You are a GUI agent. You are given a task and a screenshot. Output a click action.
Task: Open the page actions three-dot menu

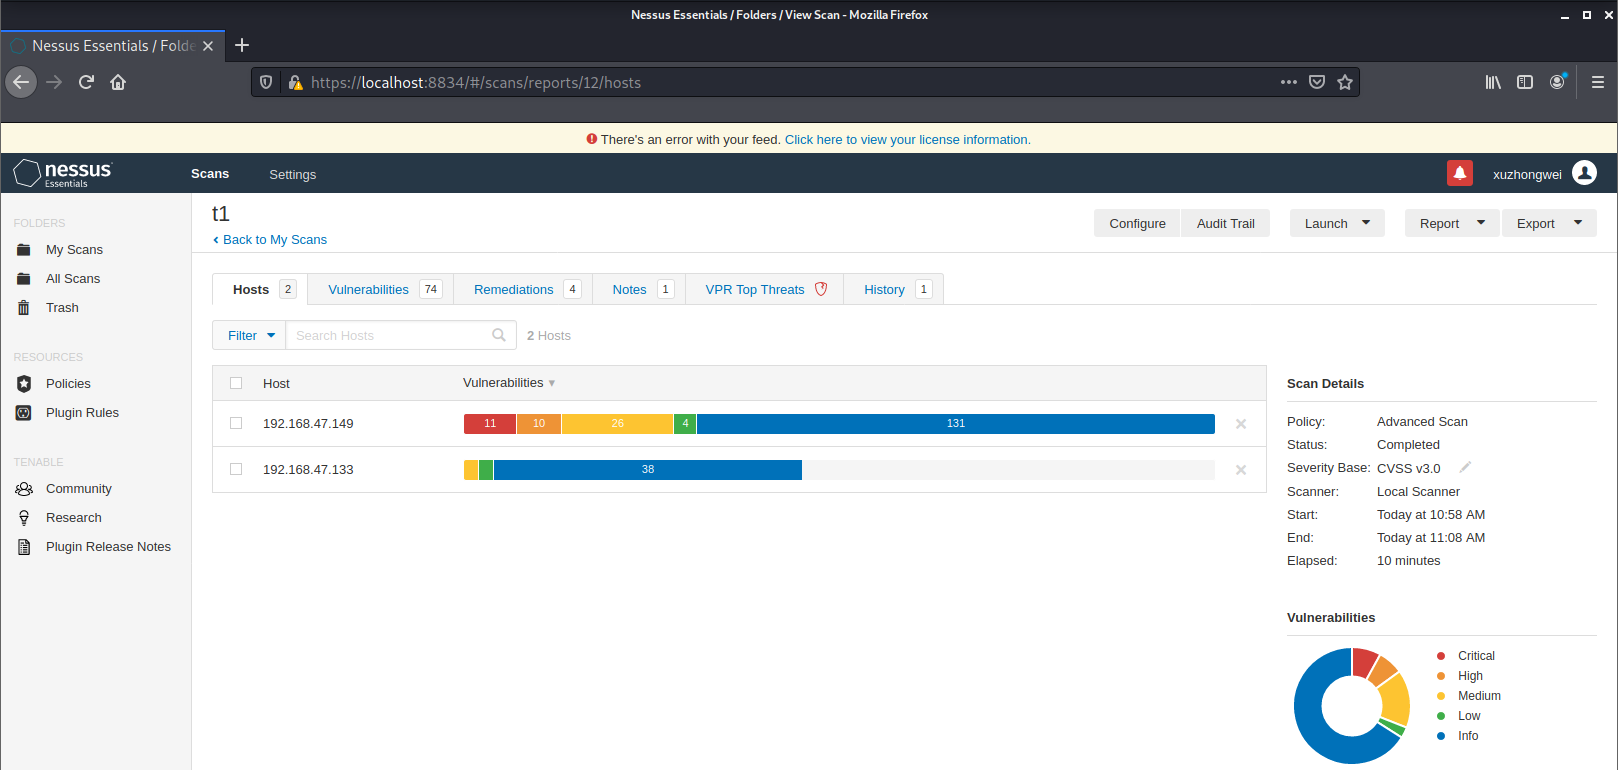pyautogui.click(x=1289, y=82)
